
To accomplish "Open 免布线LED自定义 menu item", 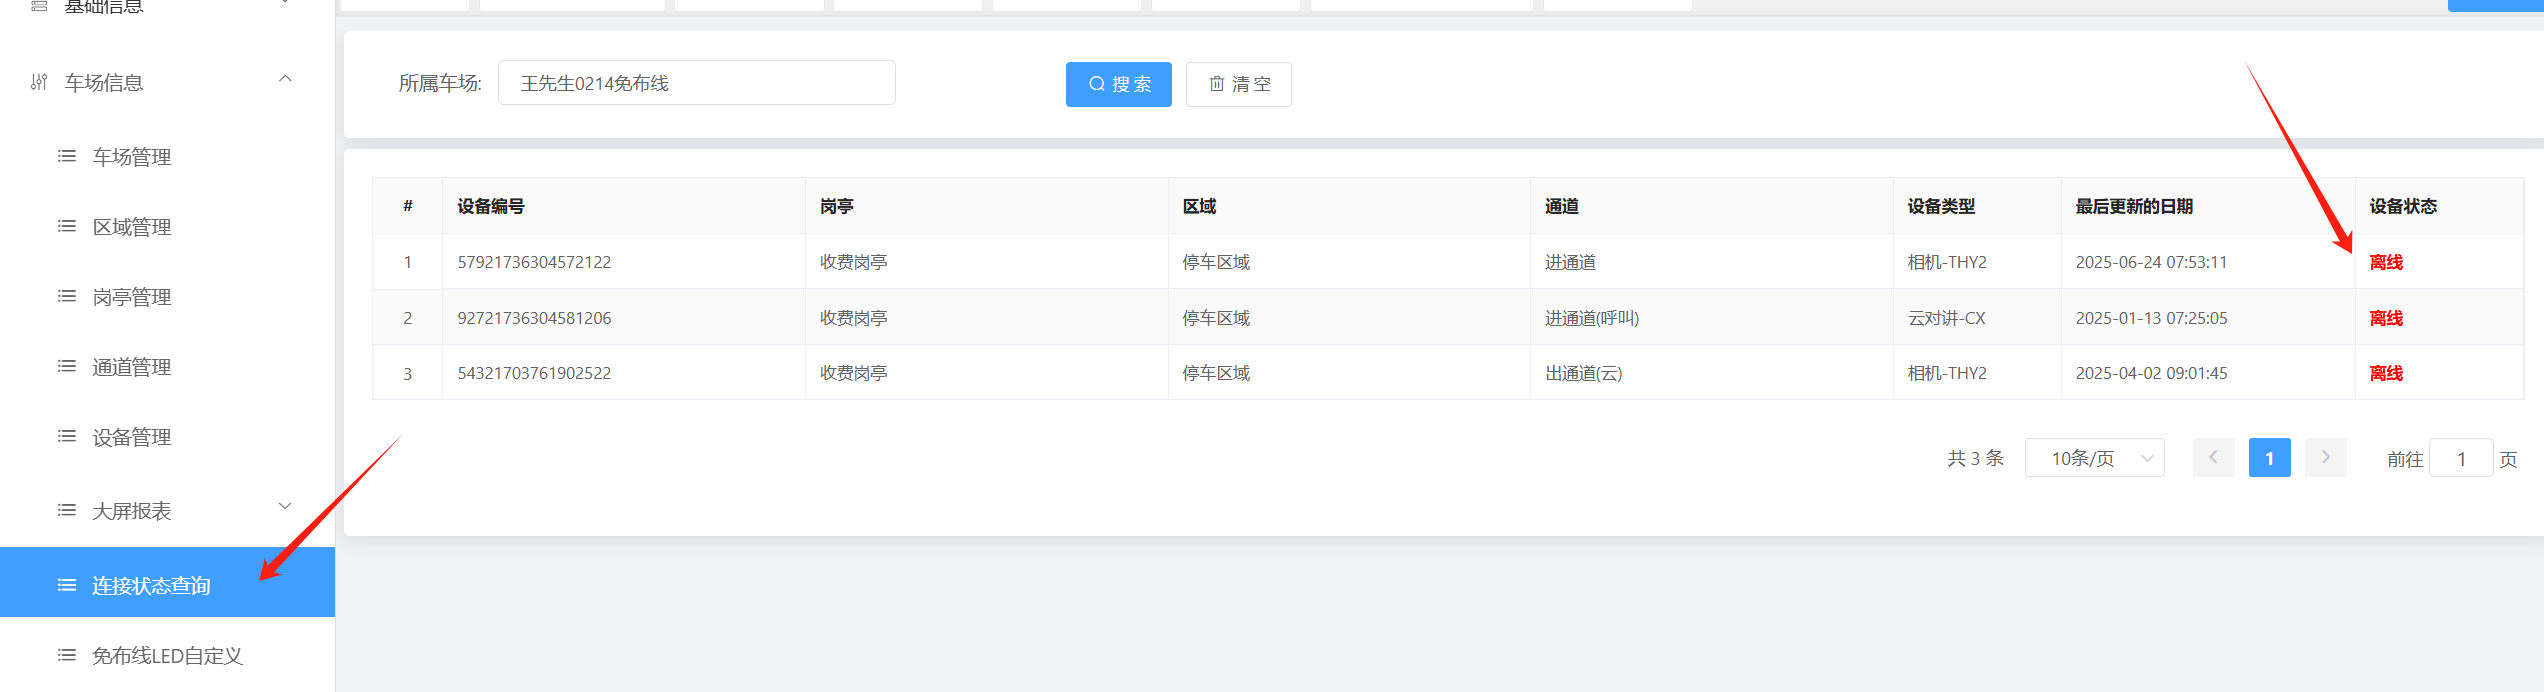I will [168, 655].
